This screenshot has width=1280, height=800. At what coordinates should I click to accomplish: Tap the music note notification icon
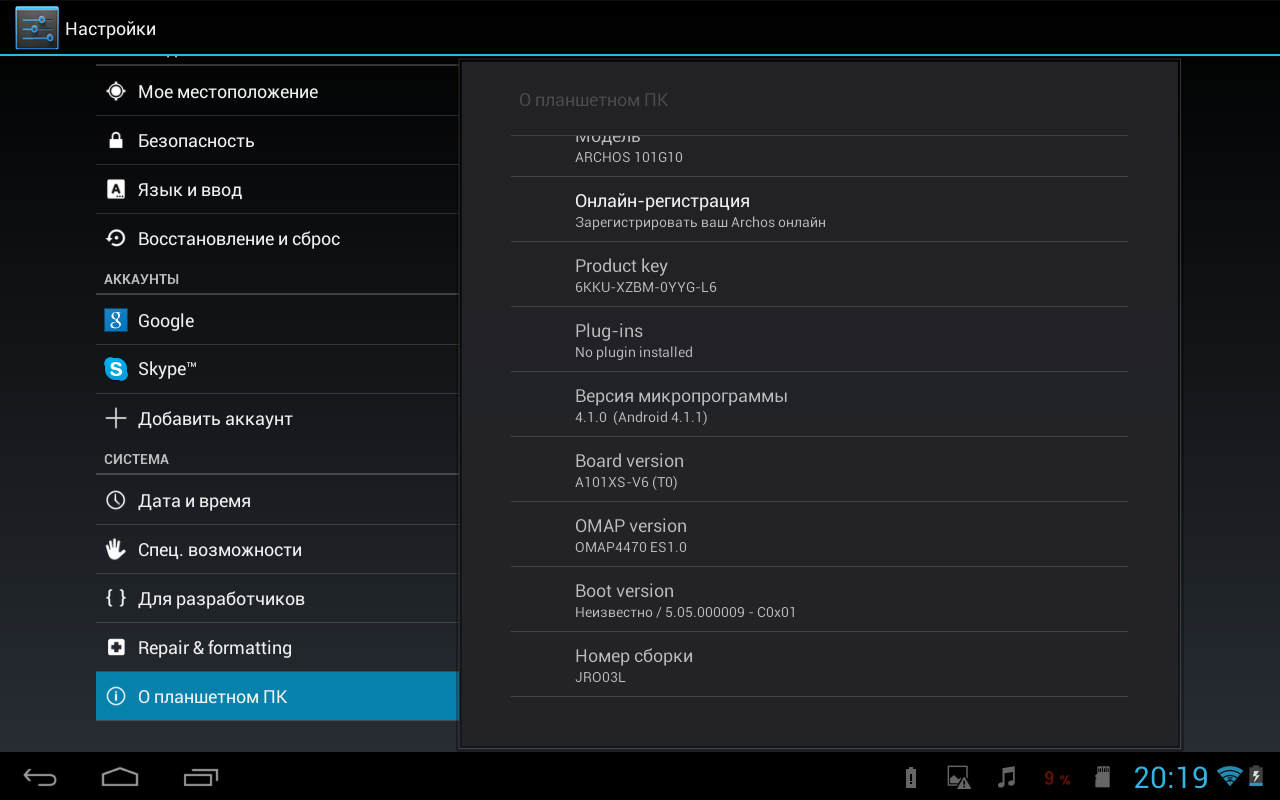[x=1007, y=777]
